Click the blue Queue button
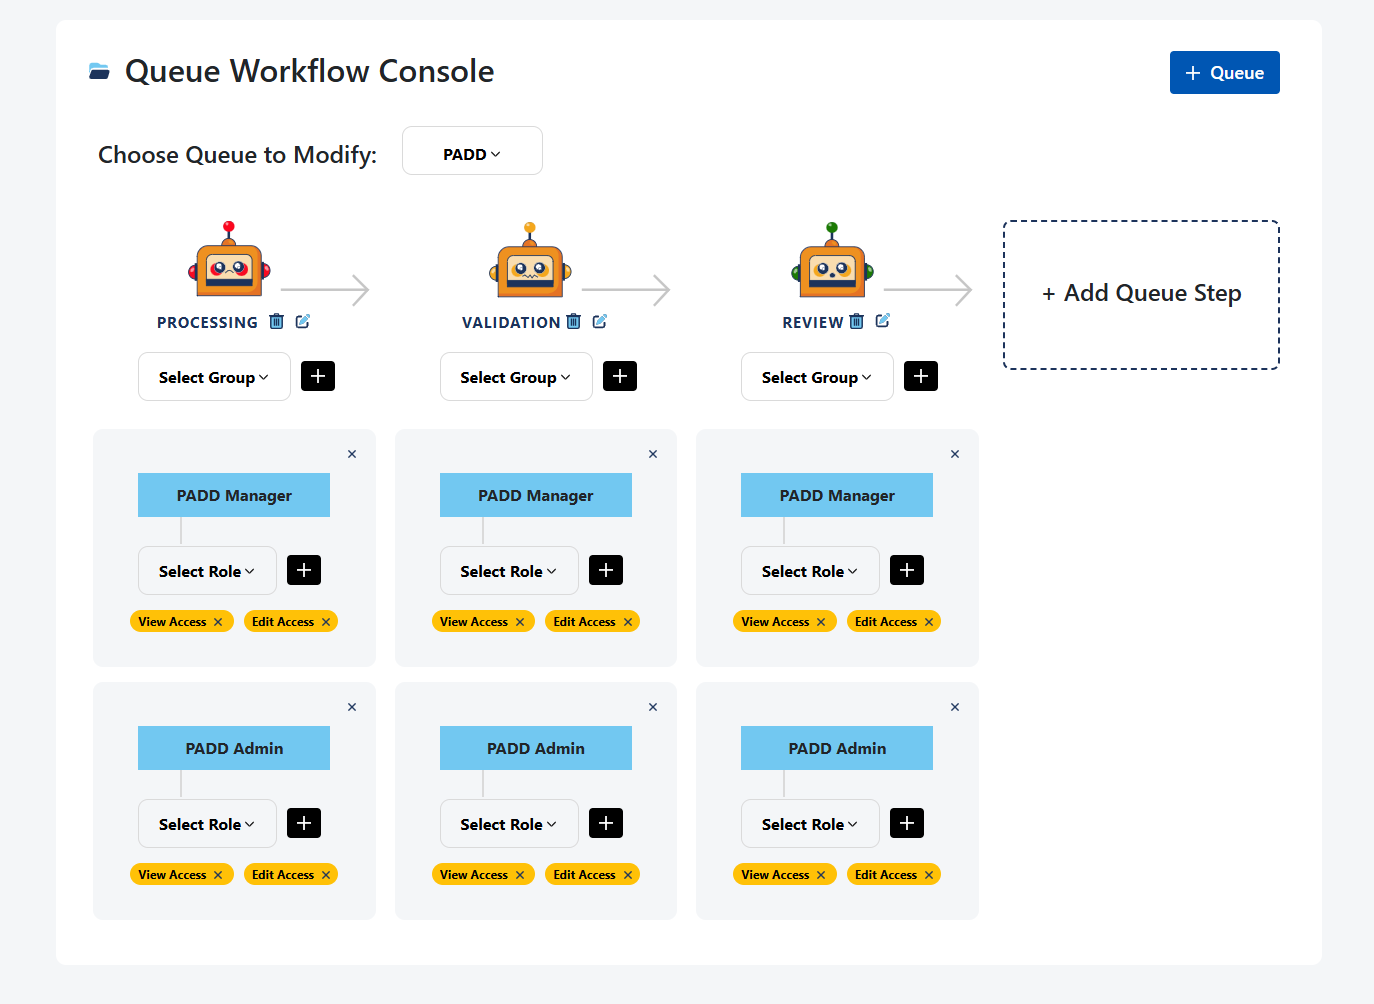Image resolution: width=1374 pixels, height=1004 pixels. click(x=1224, y=73)
